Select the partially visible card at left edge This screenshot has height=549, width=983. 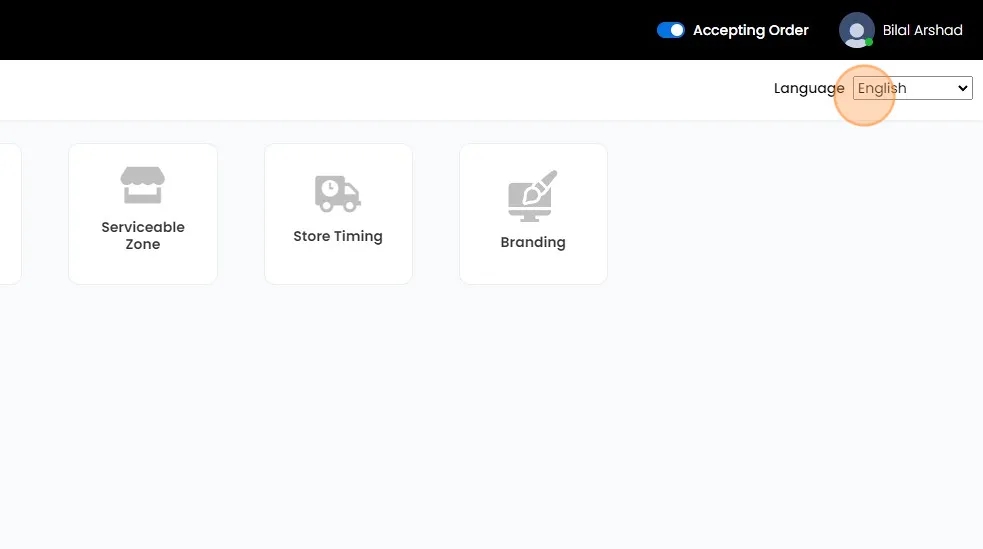click(x=9, y=213)
